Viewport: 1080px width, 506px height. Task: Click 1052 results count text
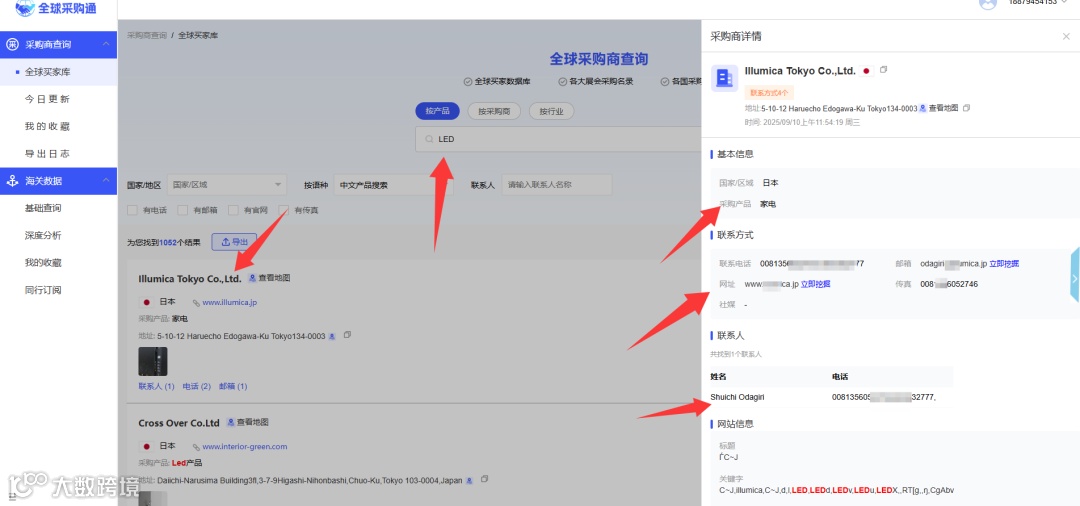click(169, 242)
